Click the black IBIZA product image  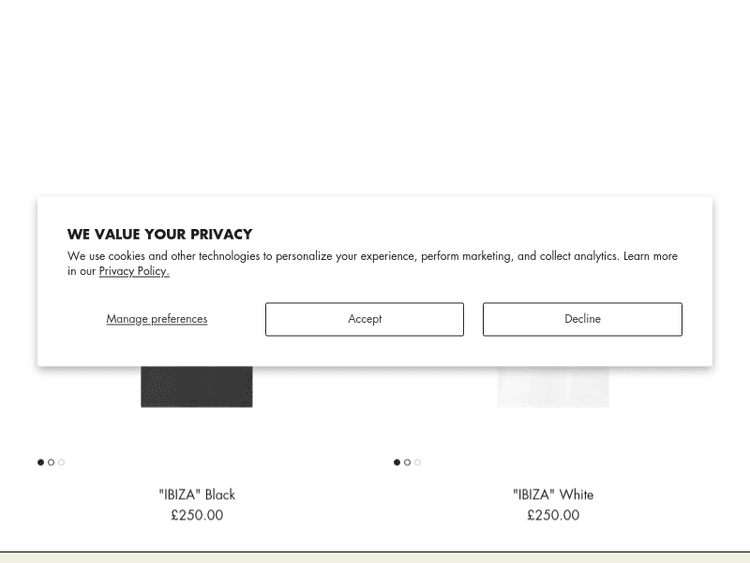tap(196, 387)
